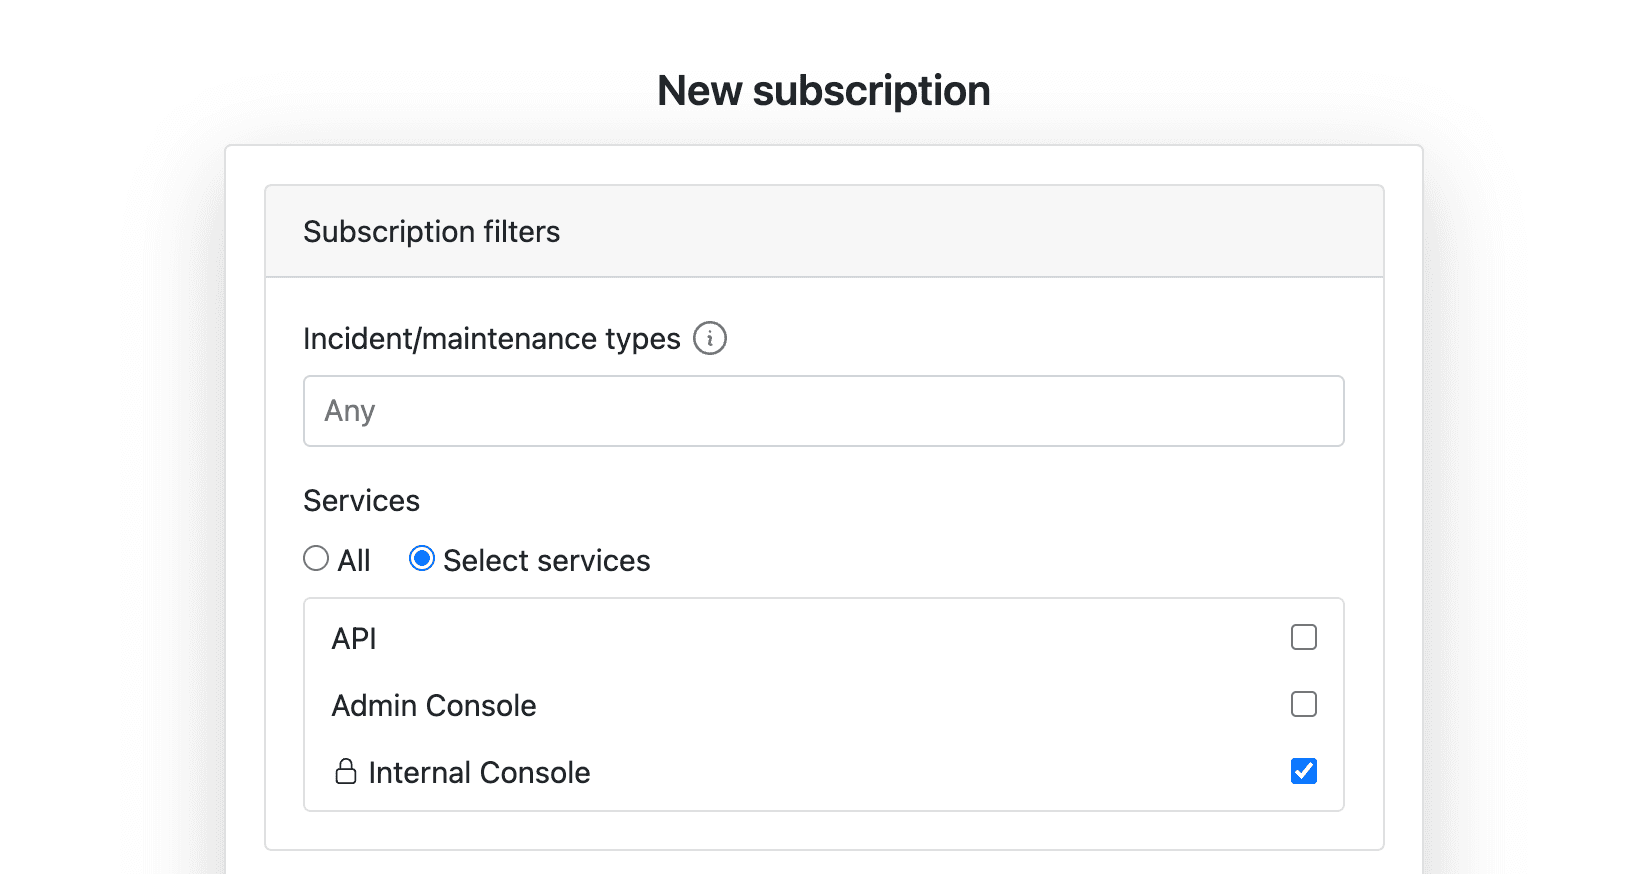This screenshot has width=1644, height=874.
Task: Uncheck the Internal Console checkbox
Action: coord(1303,770)
